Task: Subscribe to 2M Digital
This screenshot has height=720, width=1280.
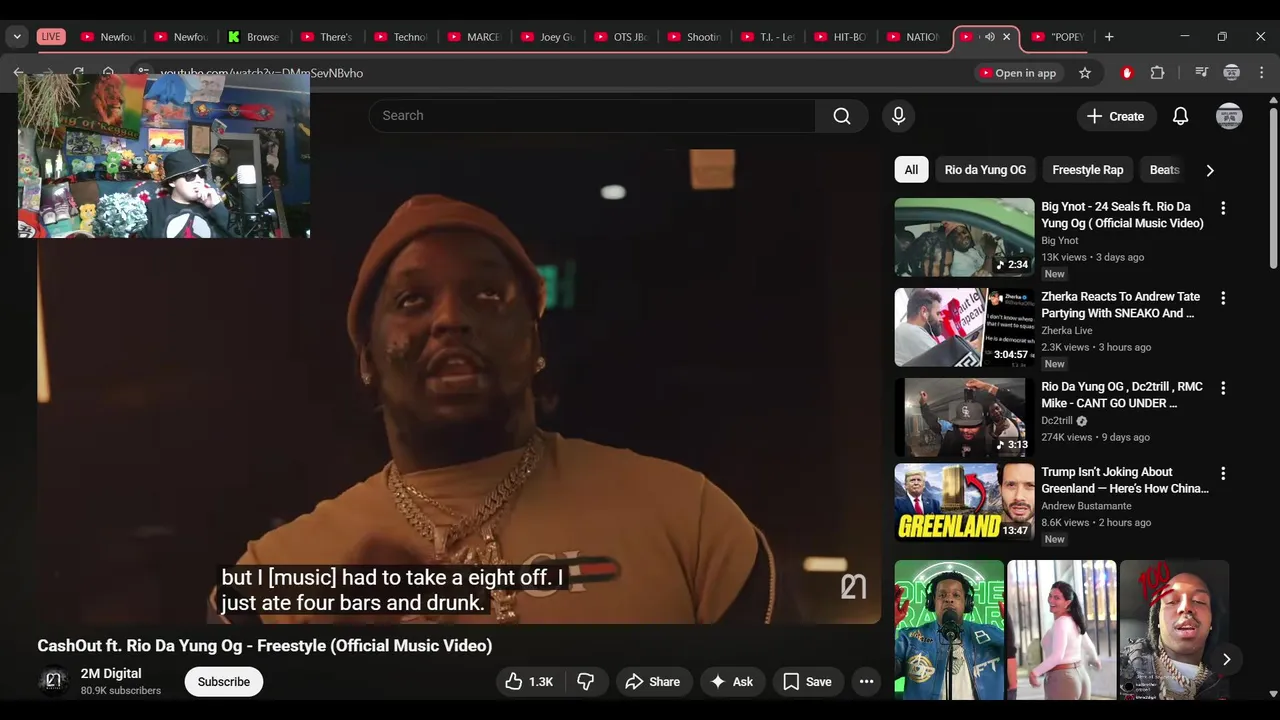Action: tap(223, 682)
